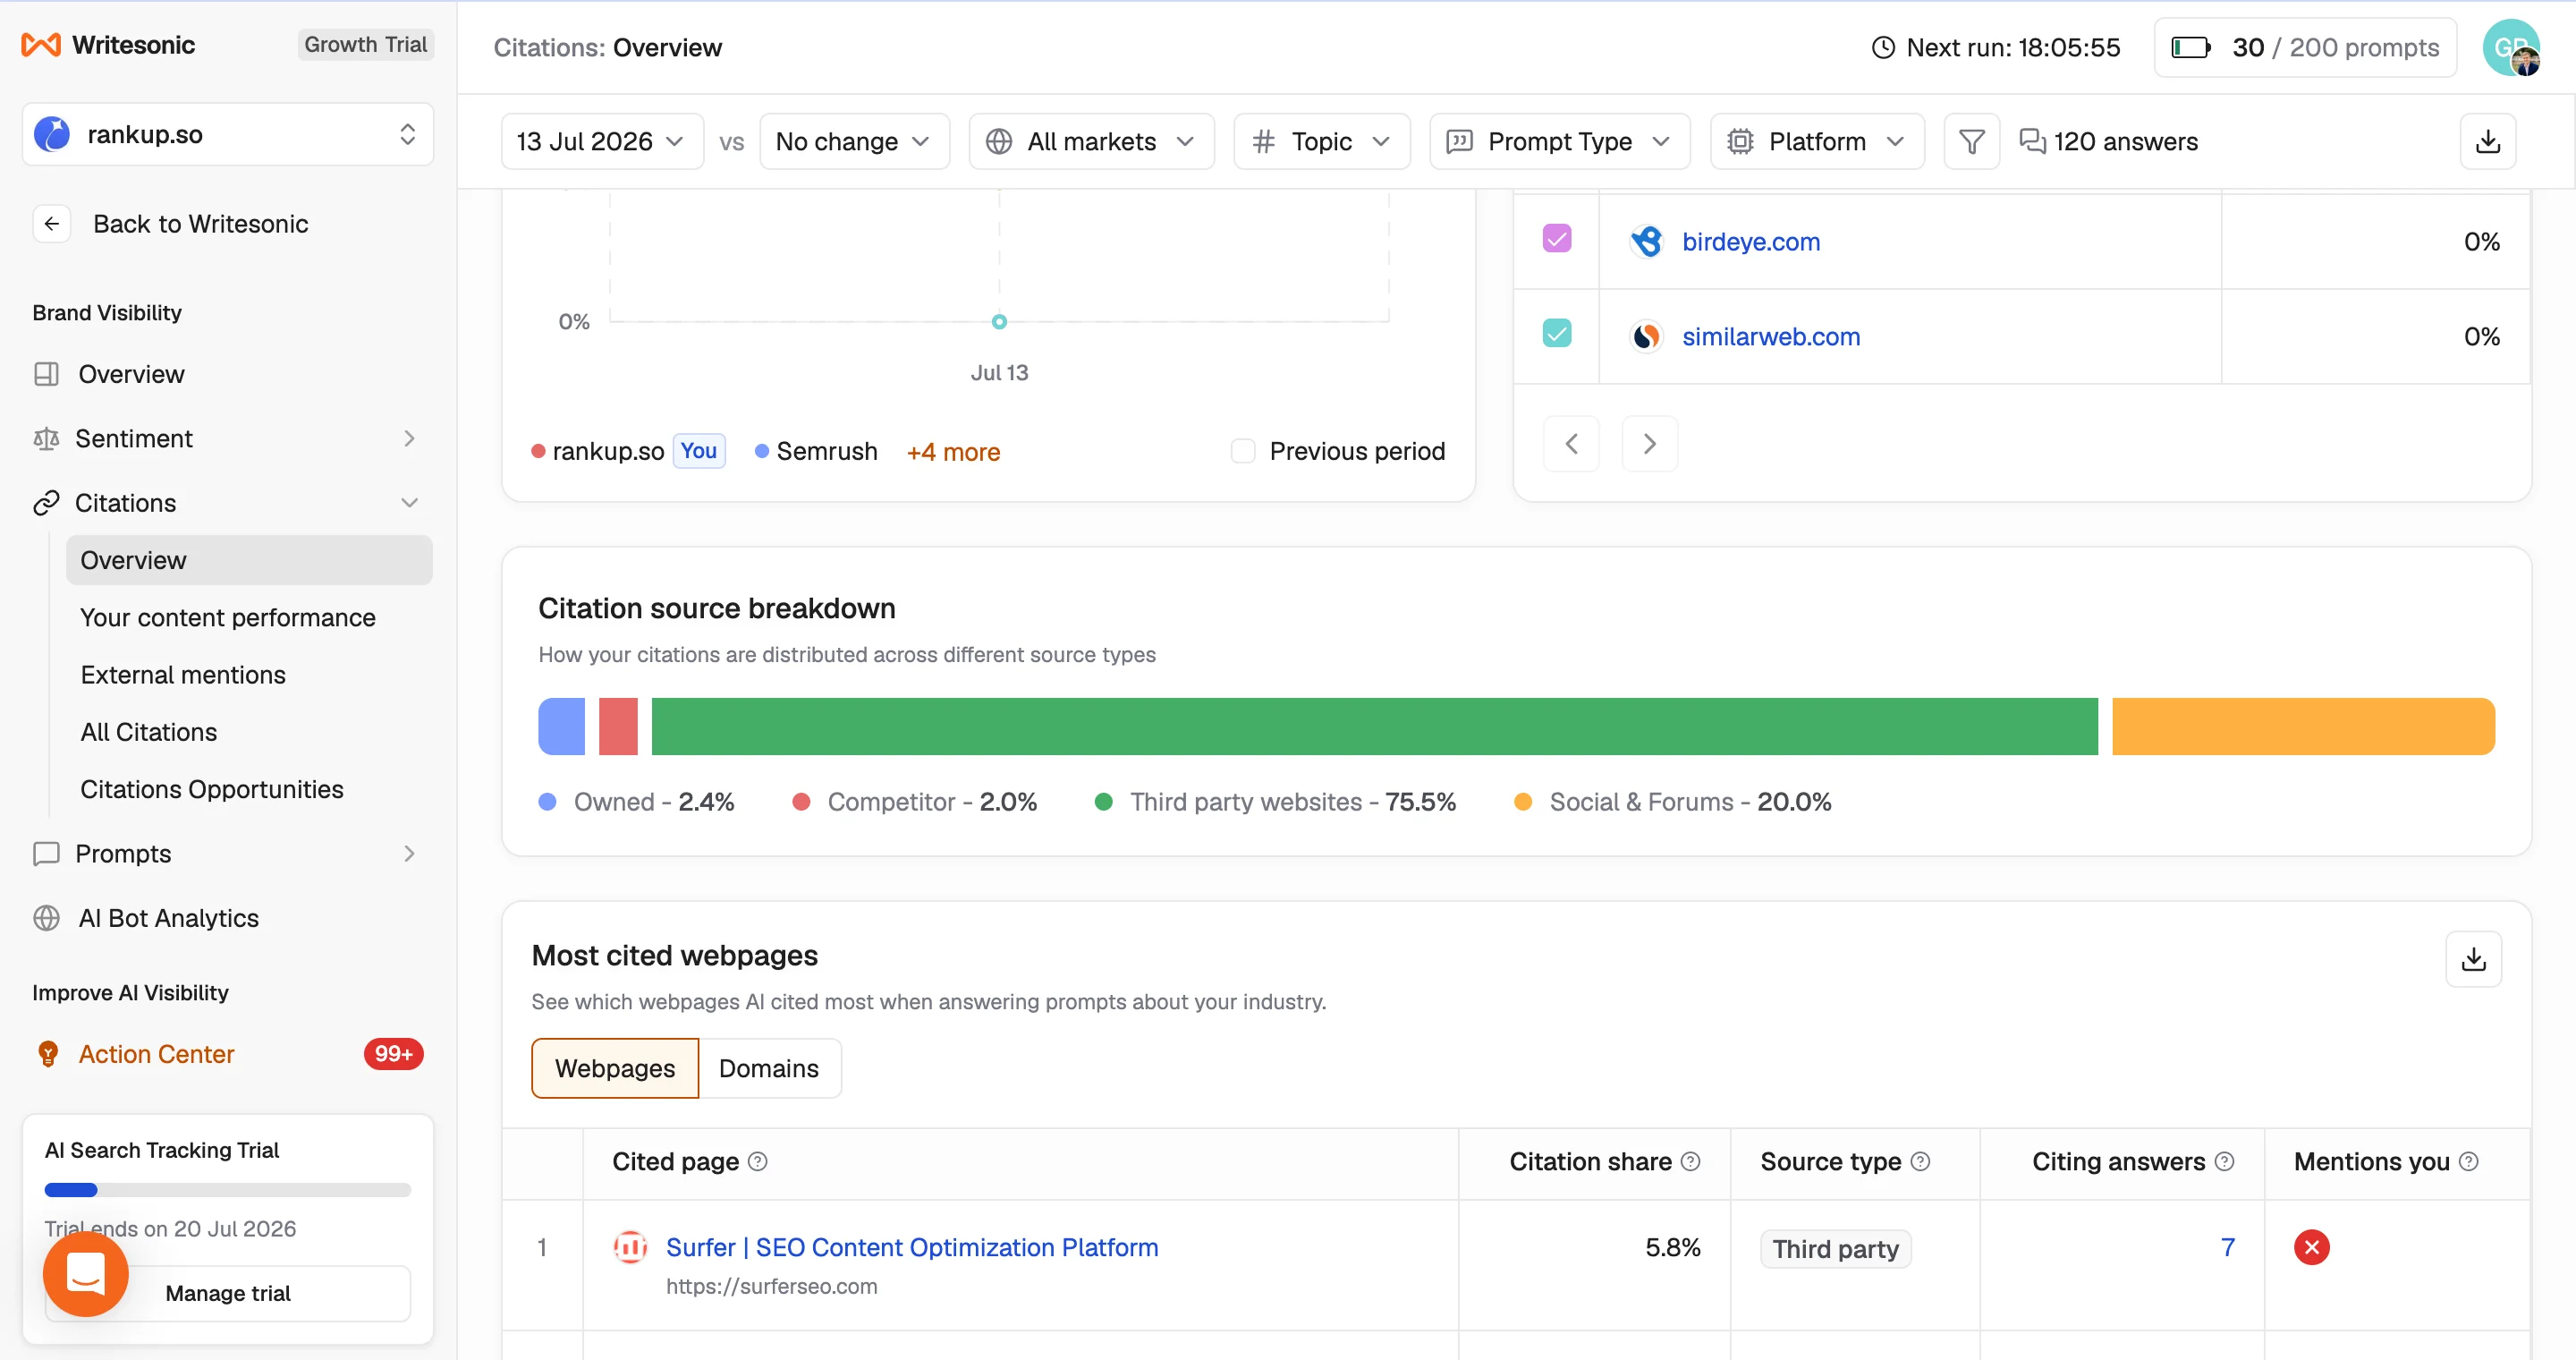Image resolution: width=2576 pixels, height=1360 pixels.
Task: Expand the Sentiment section chevron
Action: click(409, 439)
